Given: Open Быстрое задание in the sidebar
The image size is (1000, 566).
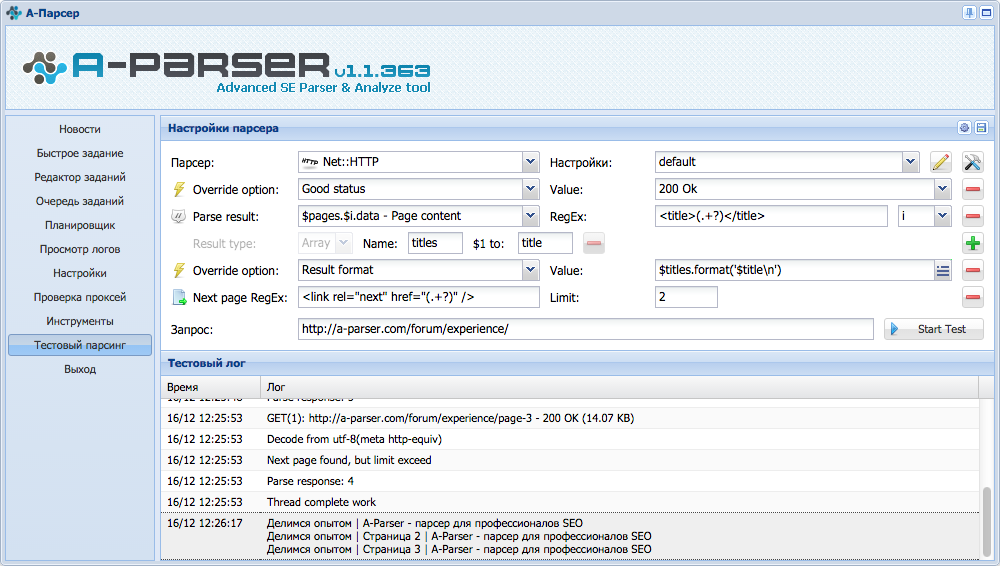Looking at the screenshot, I should coord(80,153).
